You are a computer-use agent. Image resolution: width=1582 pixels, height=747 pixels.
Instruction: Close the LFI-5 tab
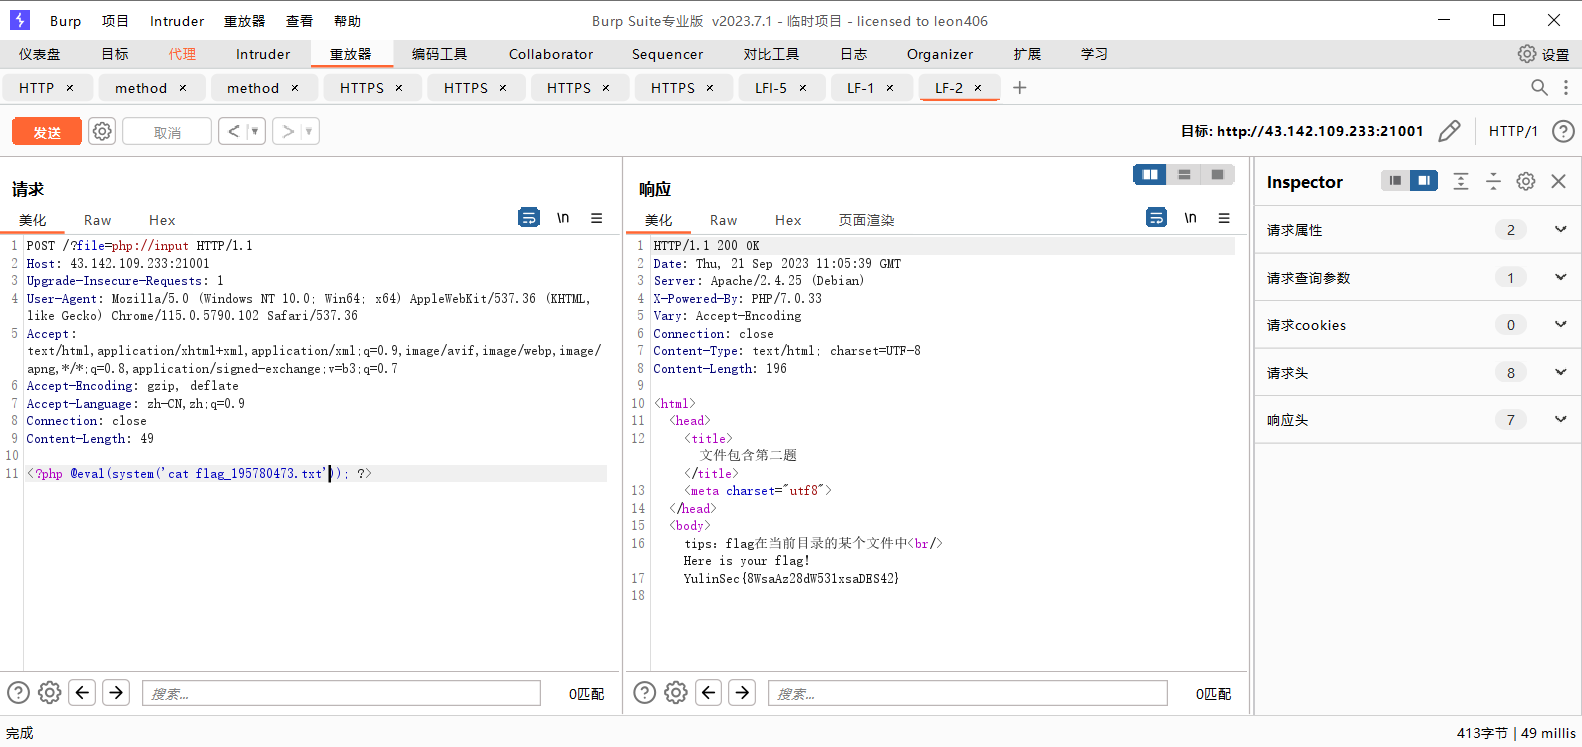[802, 88]
